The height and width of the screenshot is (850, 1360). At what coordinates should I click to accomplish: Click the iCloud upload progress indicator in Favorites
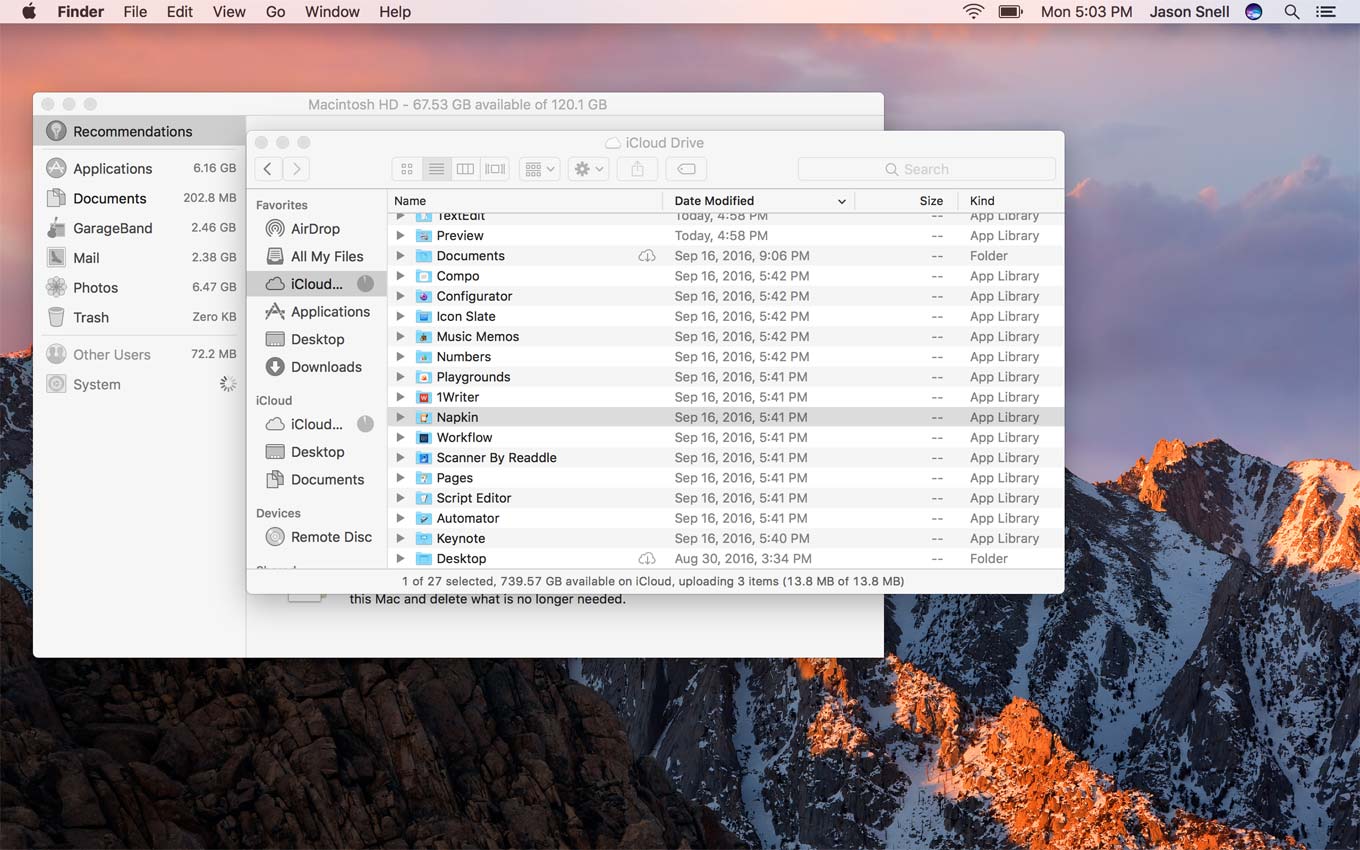click(x=365, y=284)
